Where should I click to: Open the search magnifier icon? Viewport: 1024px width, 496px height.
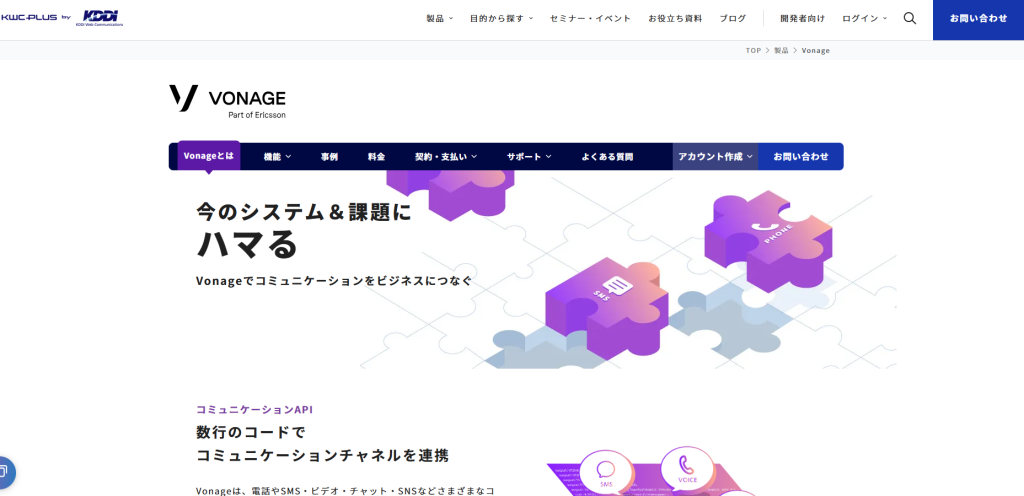pos(910,18)
